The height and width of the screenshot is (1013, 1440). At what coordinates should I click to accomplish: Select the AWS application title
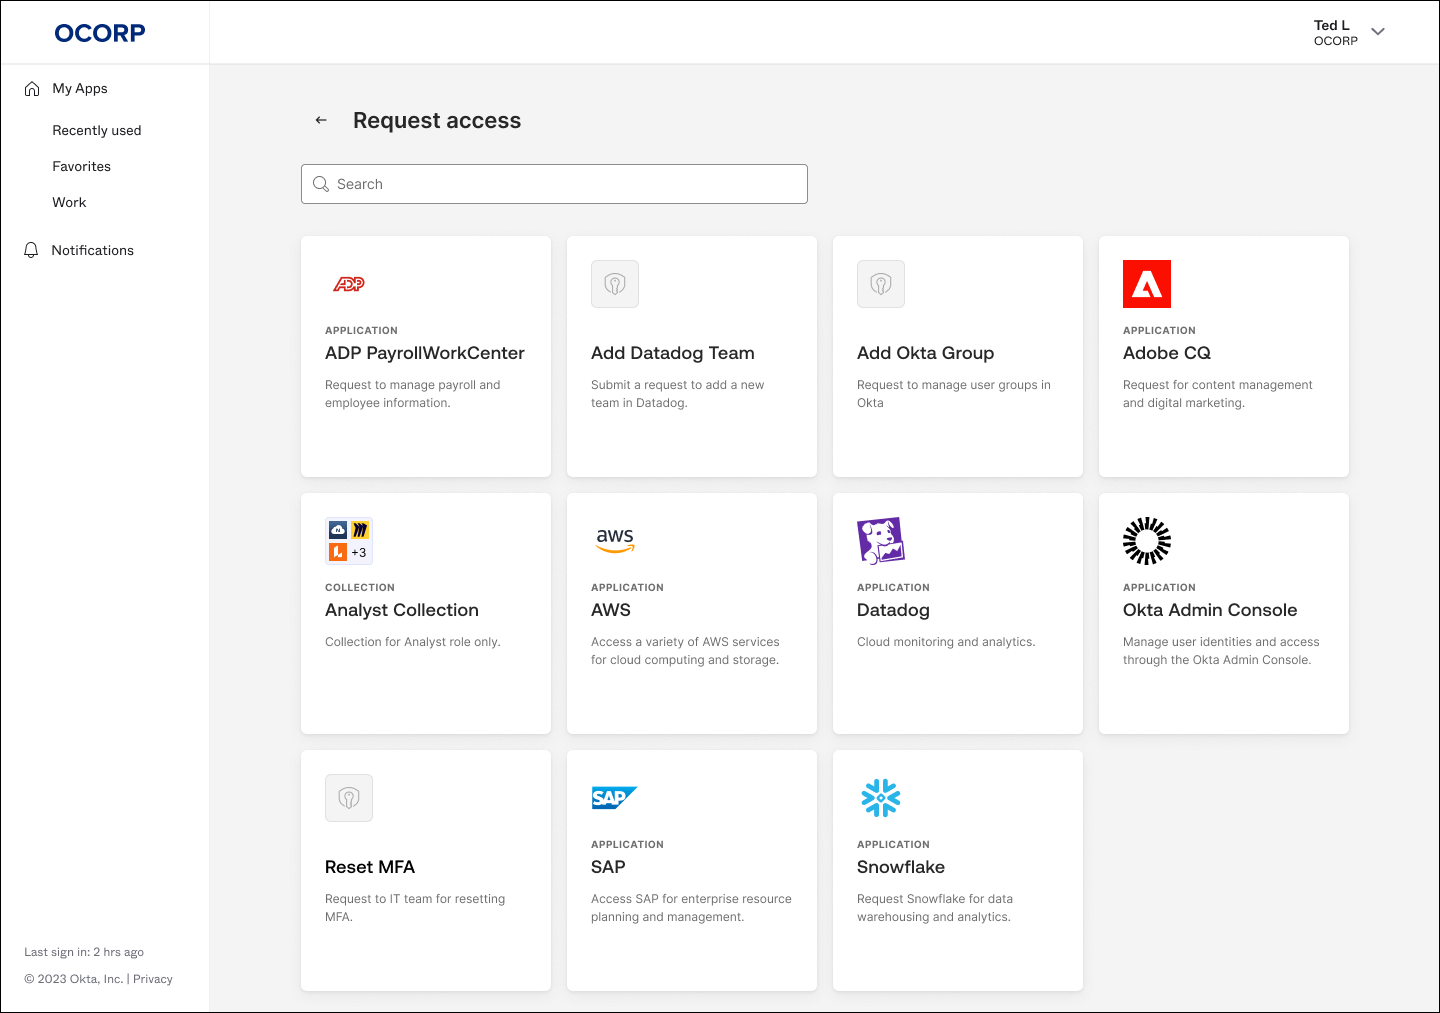point(611,610)
